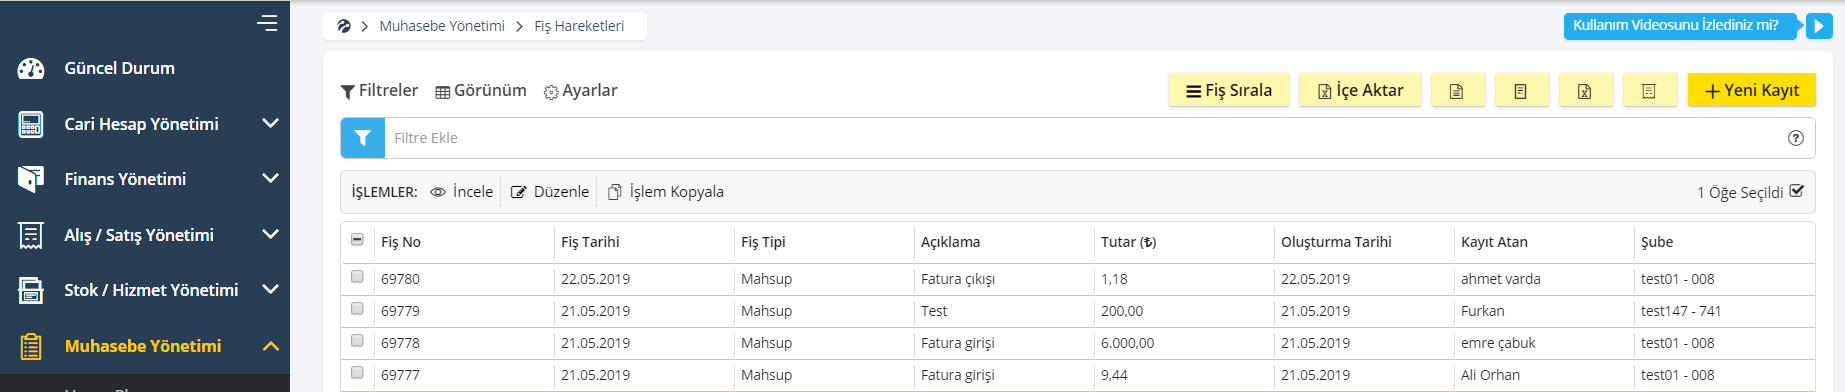Click amount cell '200,00'
The width and height of the screenshot is (1845, 392).
(1122, 311)
